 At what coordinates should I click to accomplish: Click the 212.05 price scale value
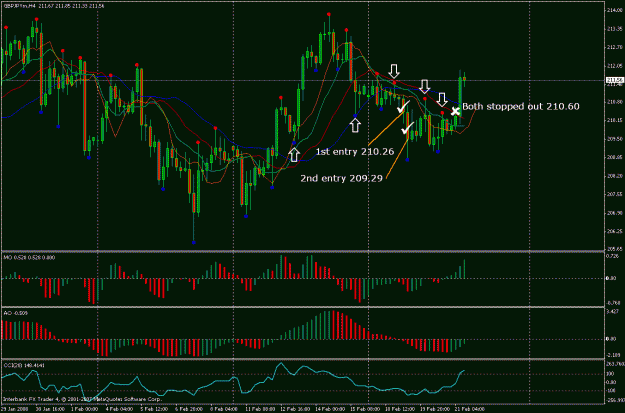[x=615, y=65]
